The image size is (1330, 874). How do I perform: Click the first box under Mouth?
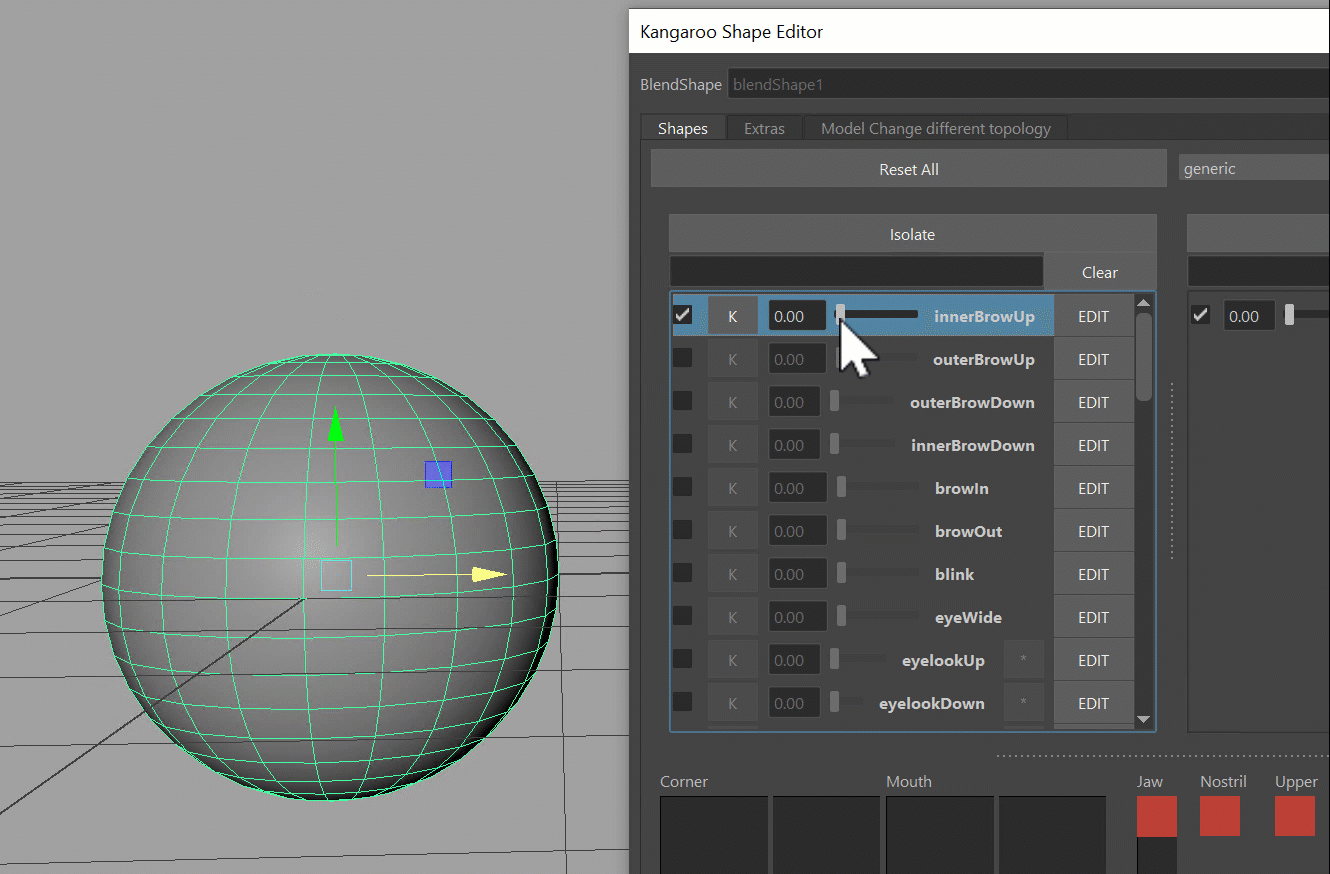pos(940,835)
